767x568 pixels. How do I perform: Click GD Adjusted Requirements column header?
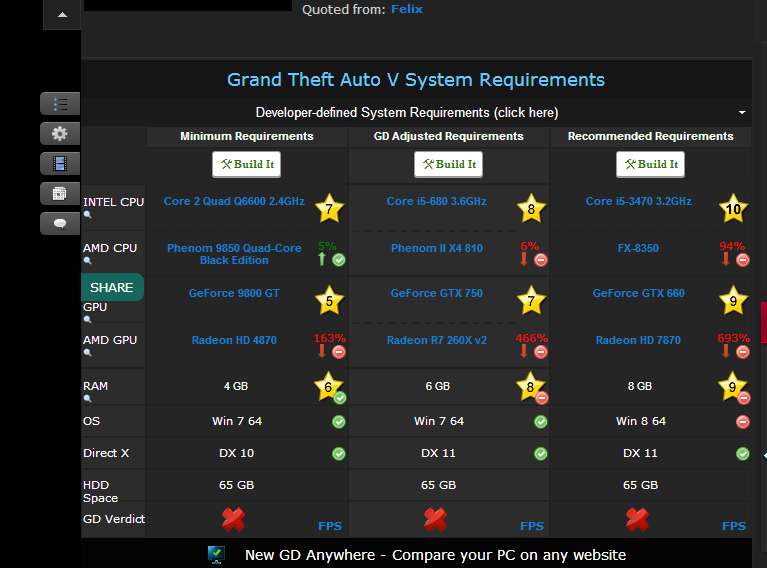click(x=449, y=136)
